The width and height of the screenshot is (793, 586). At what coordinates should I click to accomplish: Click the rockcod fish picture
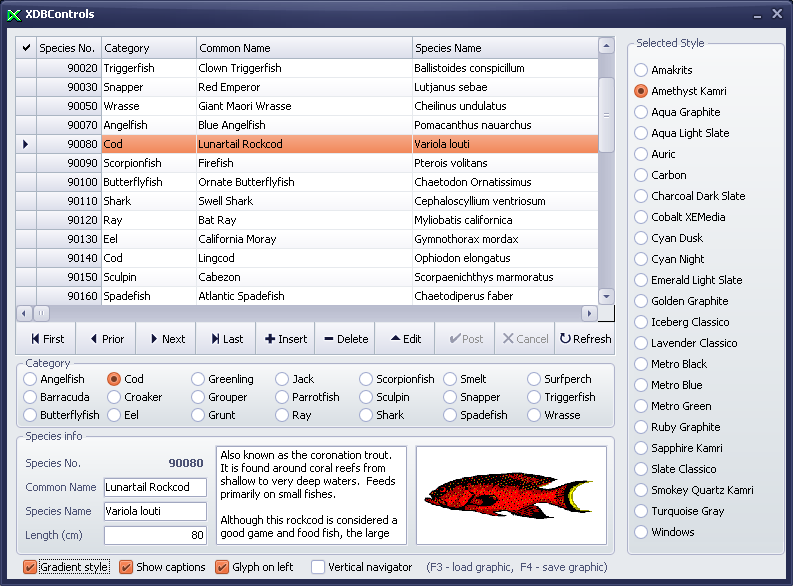[511, 495]
